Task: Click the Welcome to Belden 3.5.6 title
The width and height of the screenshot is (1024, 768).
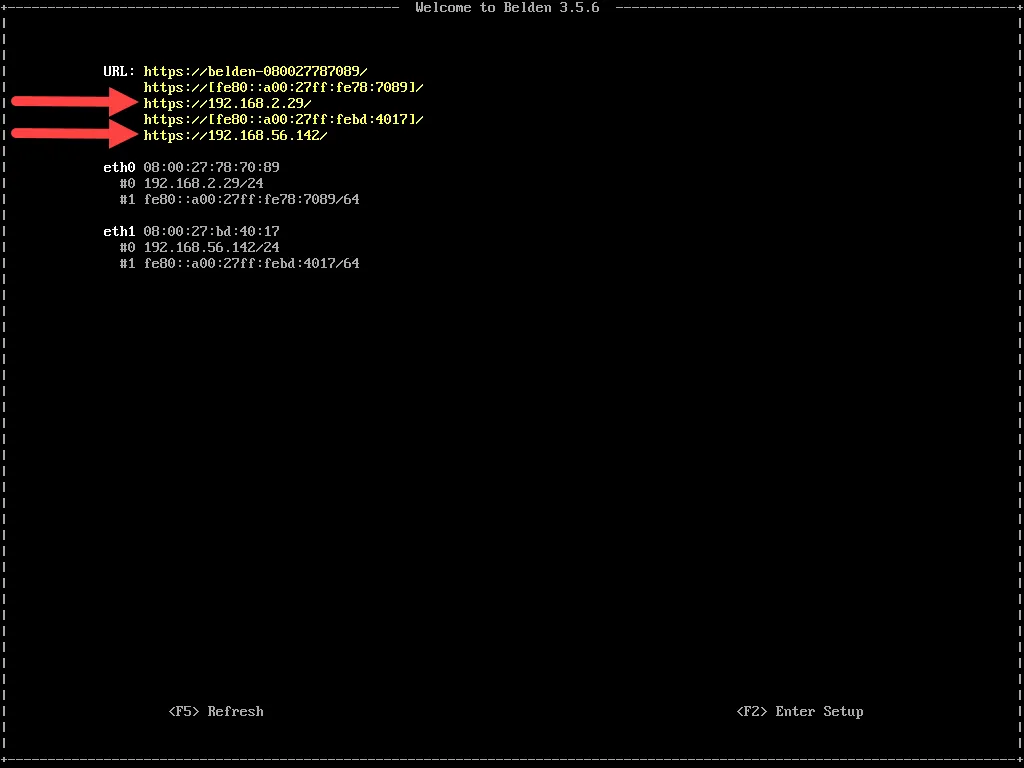Action: (x=507, y=8)
